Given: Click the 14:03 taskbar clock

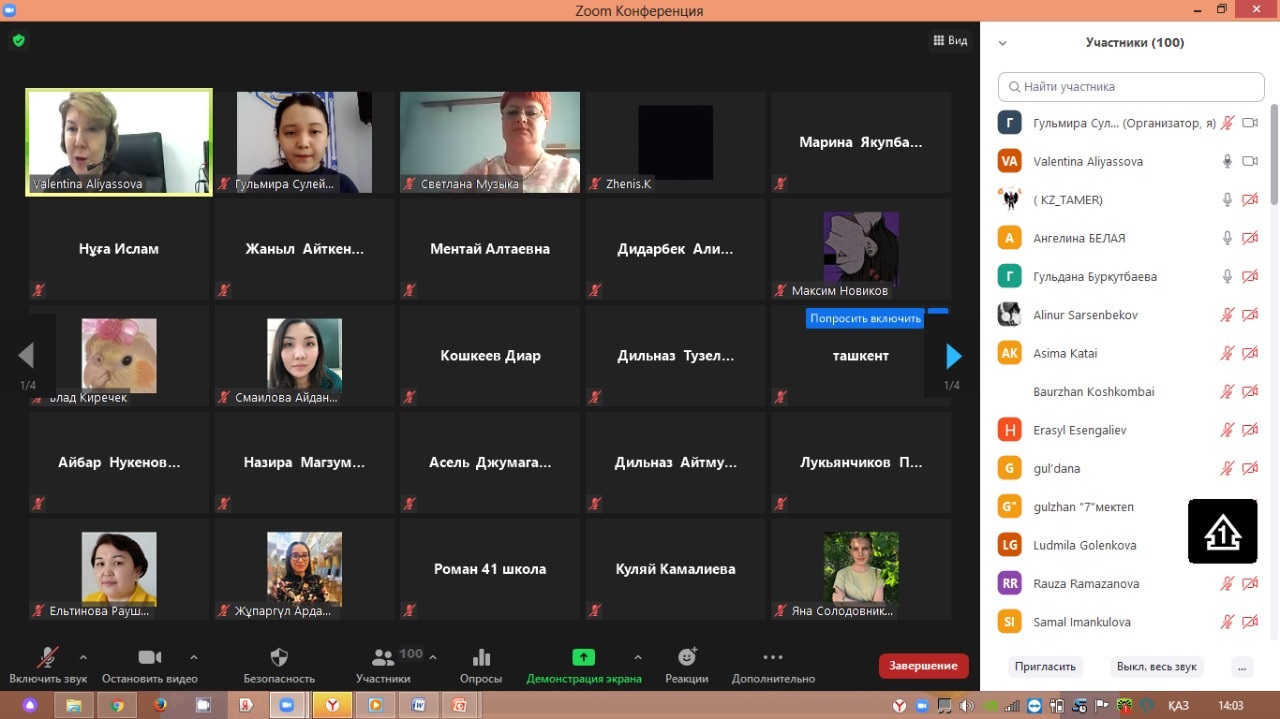Looking at the screenshot, I should tap(1231, 706).
